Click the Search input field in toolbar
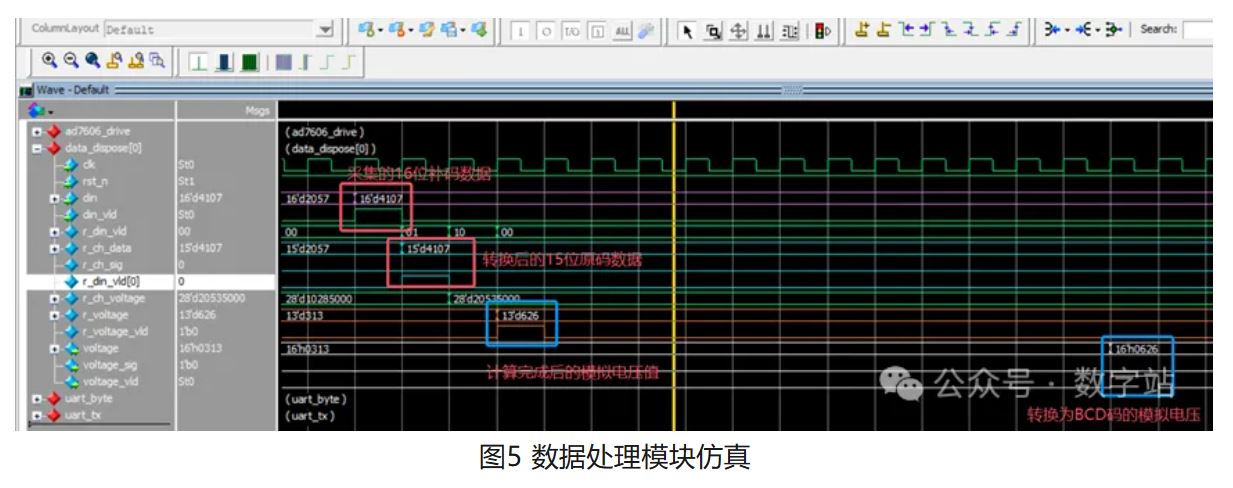The image size is (1233, 488). coord(1197,29)
